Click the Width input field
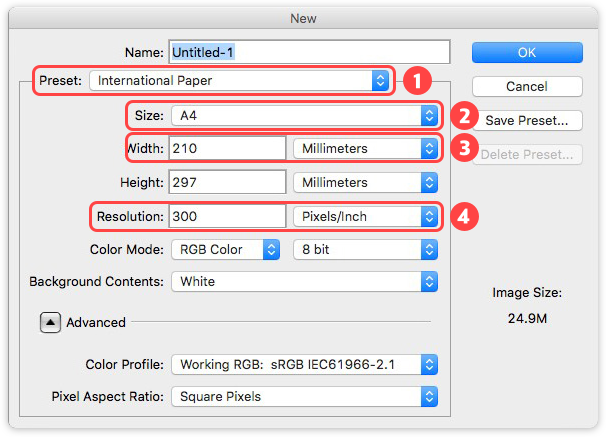 [227, 149]
